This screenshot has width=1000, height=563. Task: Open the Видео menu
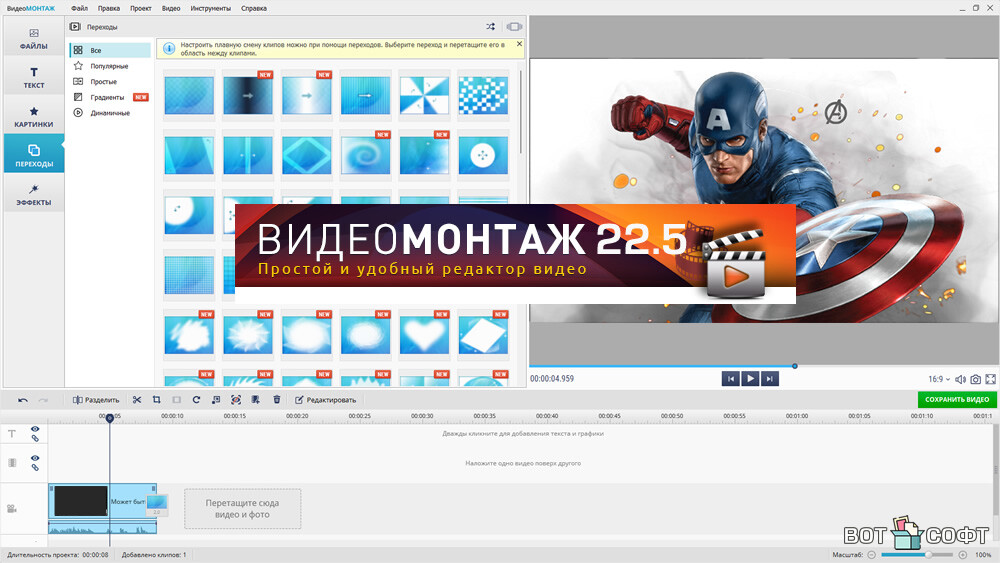pos(171,8)
